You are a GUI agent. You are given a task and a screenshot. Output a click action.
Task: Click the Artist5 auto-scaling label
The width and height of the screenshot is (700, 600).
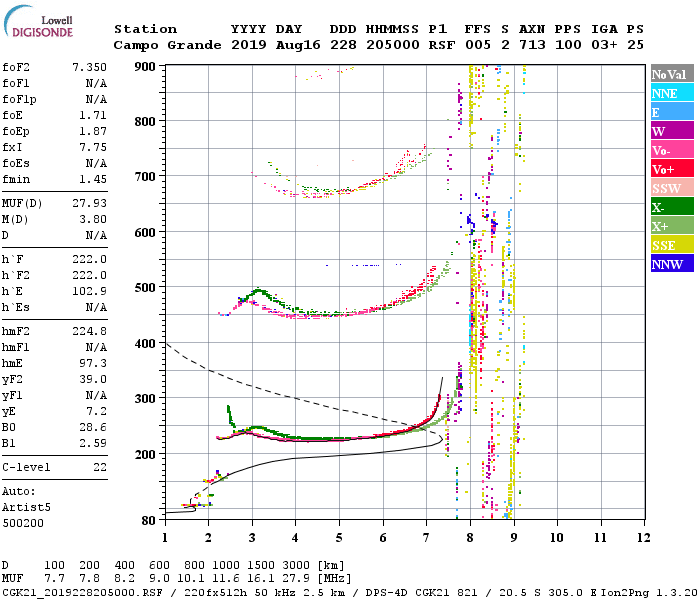click(26, 508)
